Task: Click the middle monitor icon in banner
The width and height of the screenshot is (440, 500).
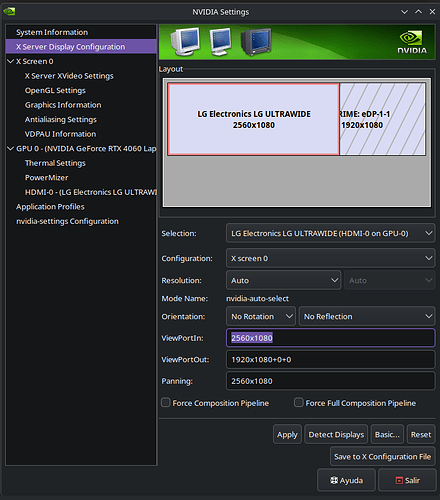Action: click(220, 42)
